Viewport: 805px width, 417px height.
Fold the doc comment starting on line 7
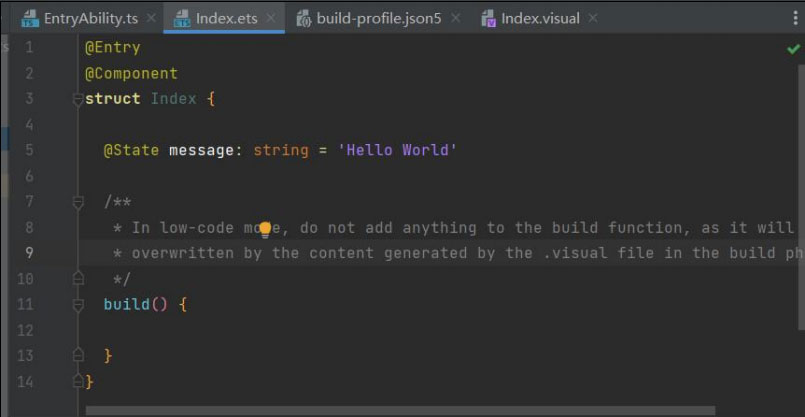click(x=78, y=202)
